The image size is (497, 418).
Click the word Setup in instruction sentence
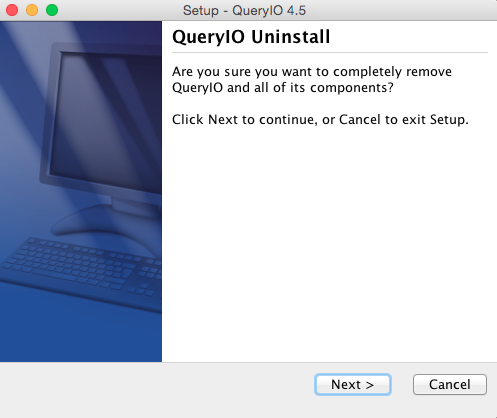click(x=447, y=119)
